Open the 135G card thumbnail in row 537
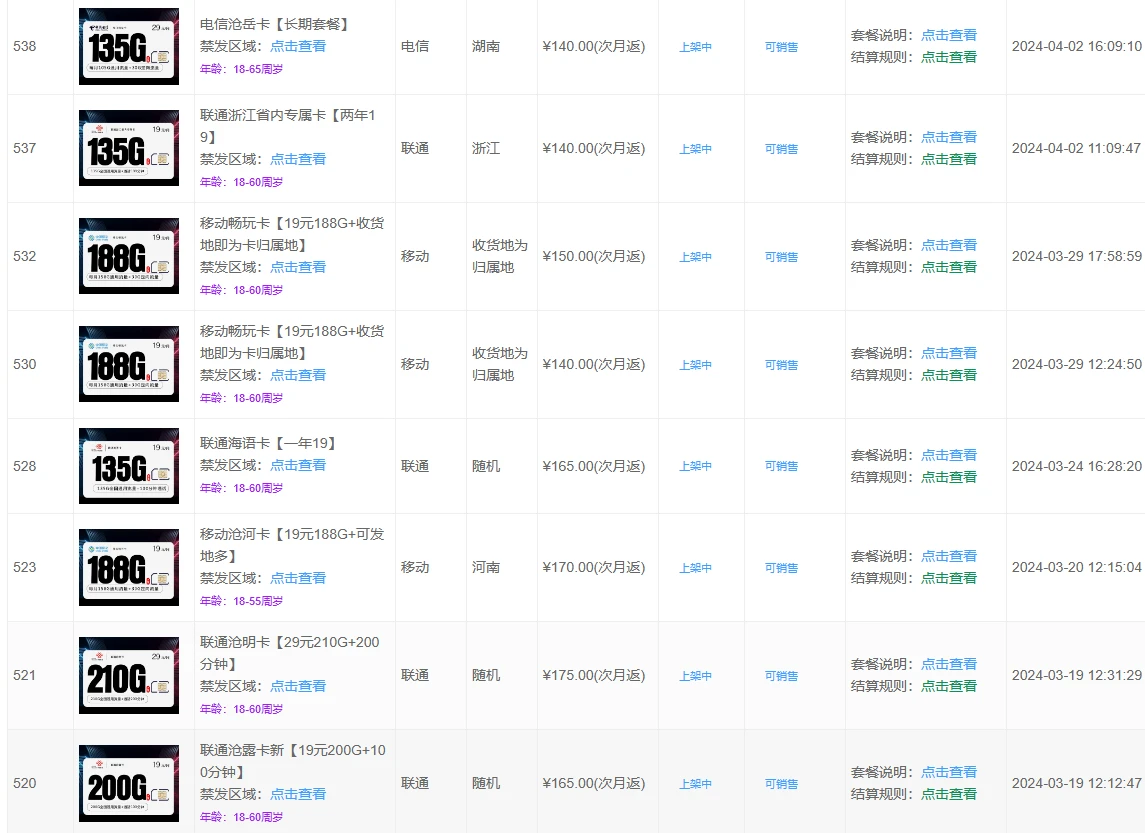 click(x=129, y=148)
